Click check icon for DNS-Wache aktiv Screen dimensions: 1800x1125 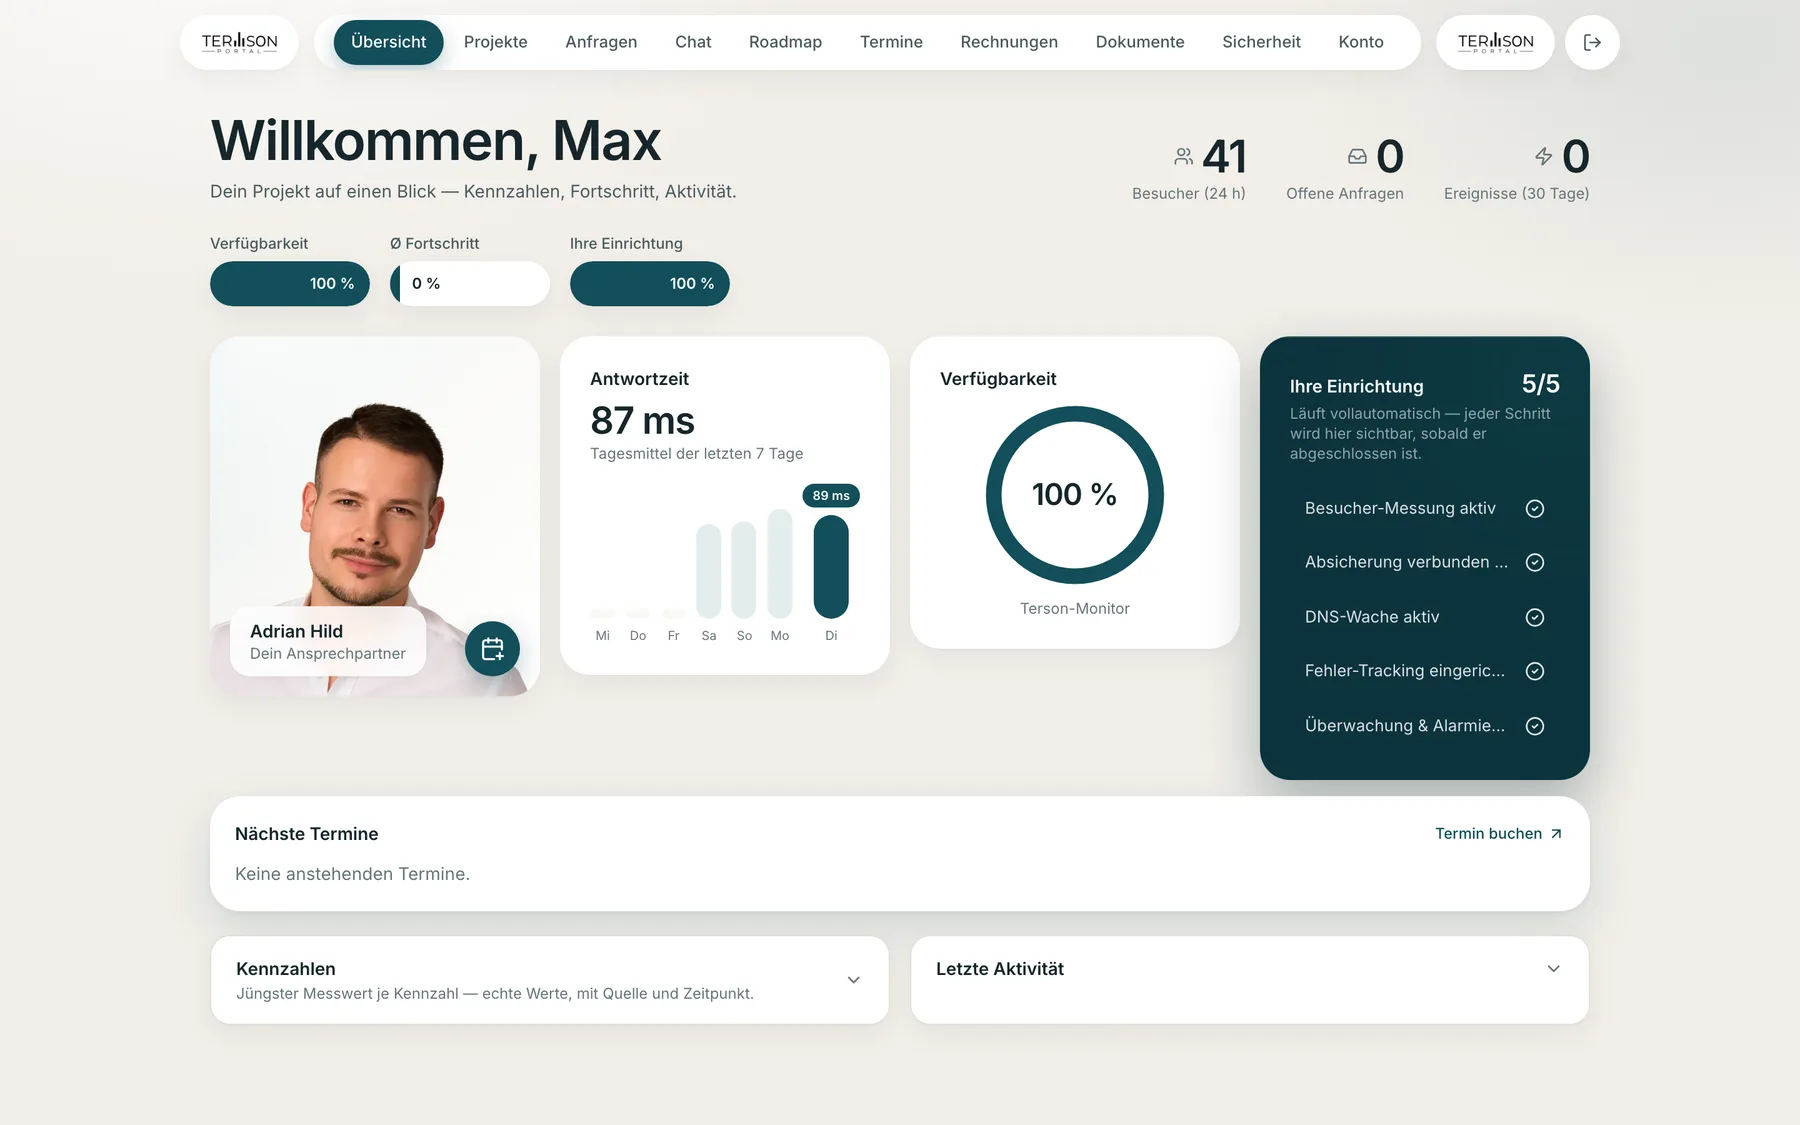click(1535, 618)
